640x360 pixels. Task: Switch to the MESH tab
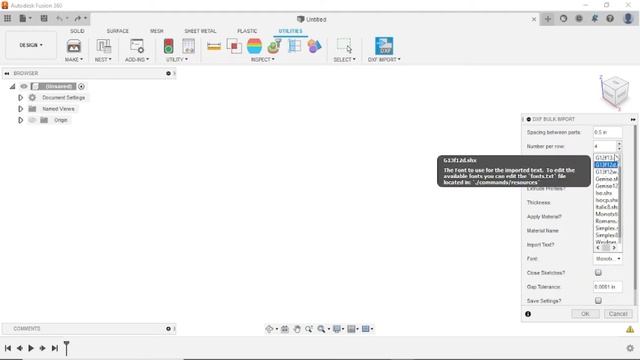(156, 31)
